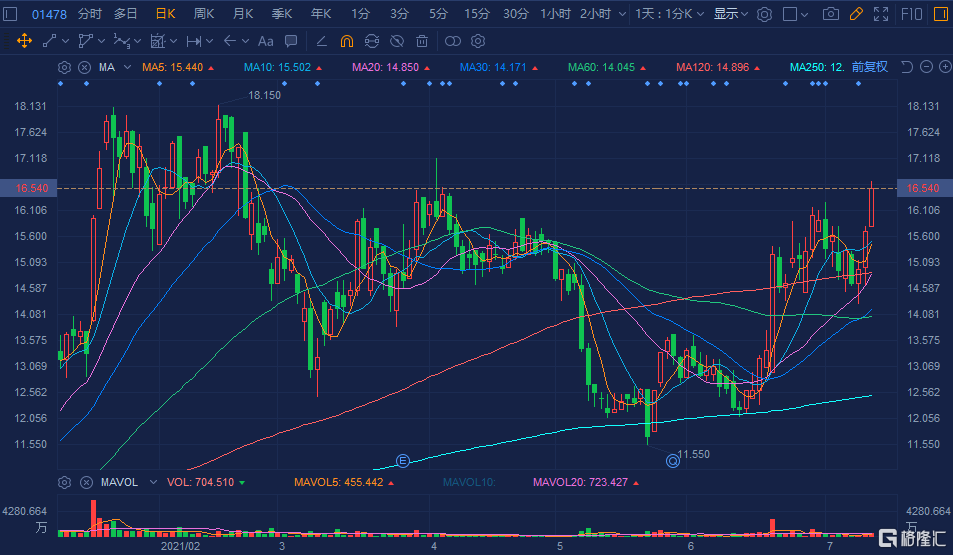
Task: Open F10 company information
Action: click(912, 14)
